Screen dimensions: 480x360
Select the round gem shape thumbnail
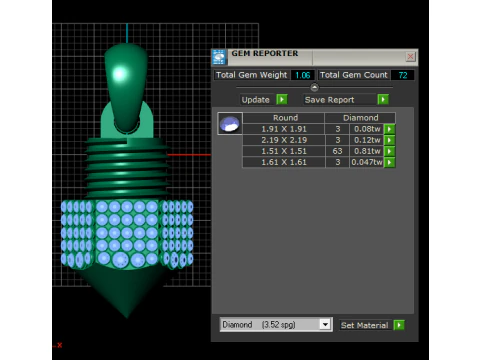[230, 124]
